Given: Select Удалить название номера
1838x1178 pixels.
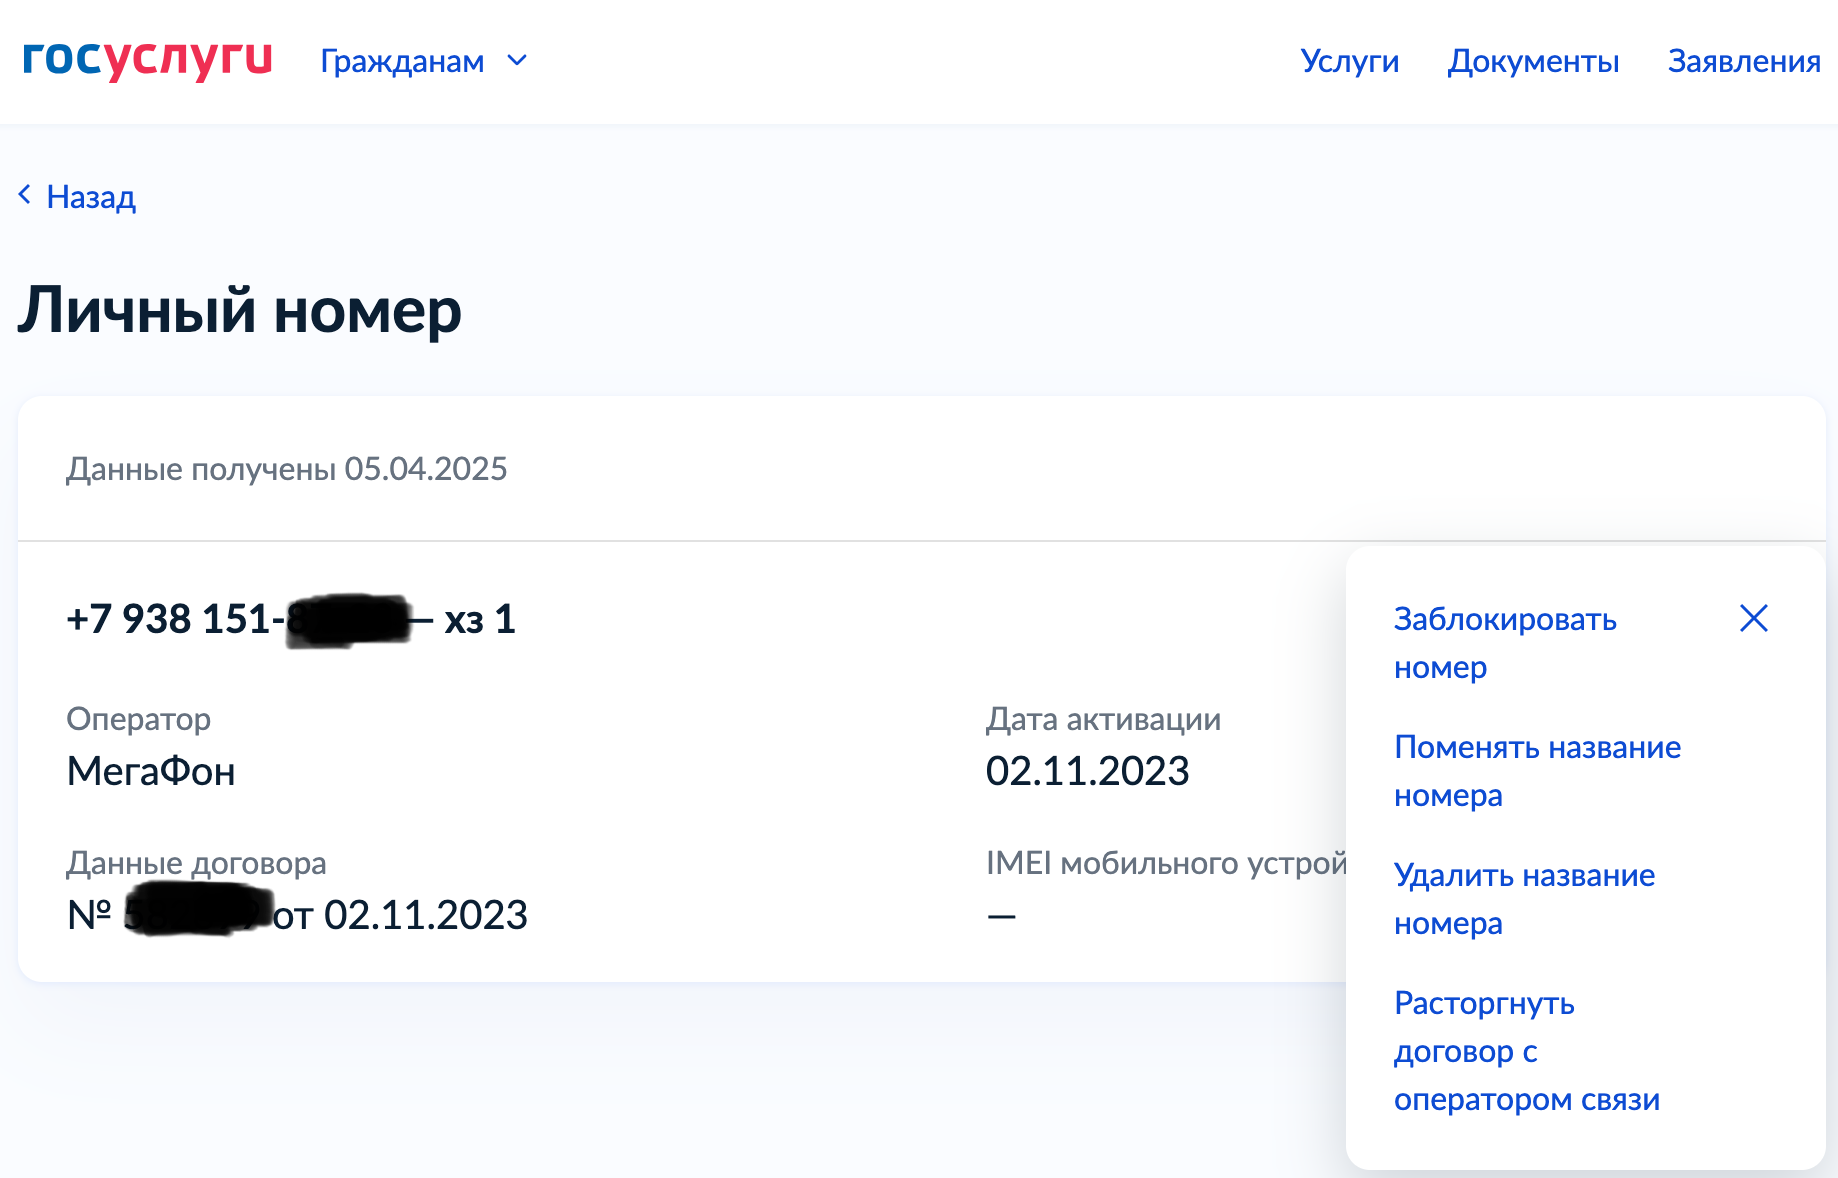Looking at the screenshot, I should tap(1524, 898).
